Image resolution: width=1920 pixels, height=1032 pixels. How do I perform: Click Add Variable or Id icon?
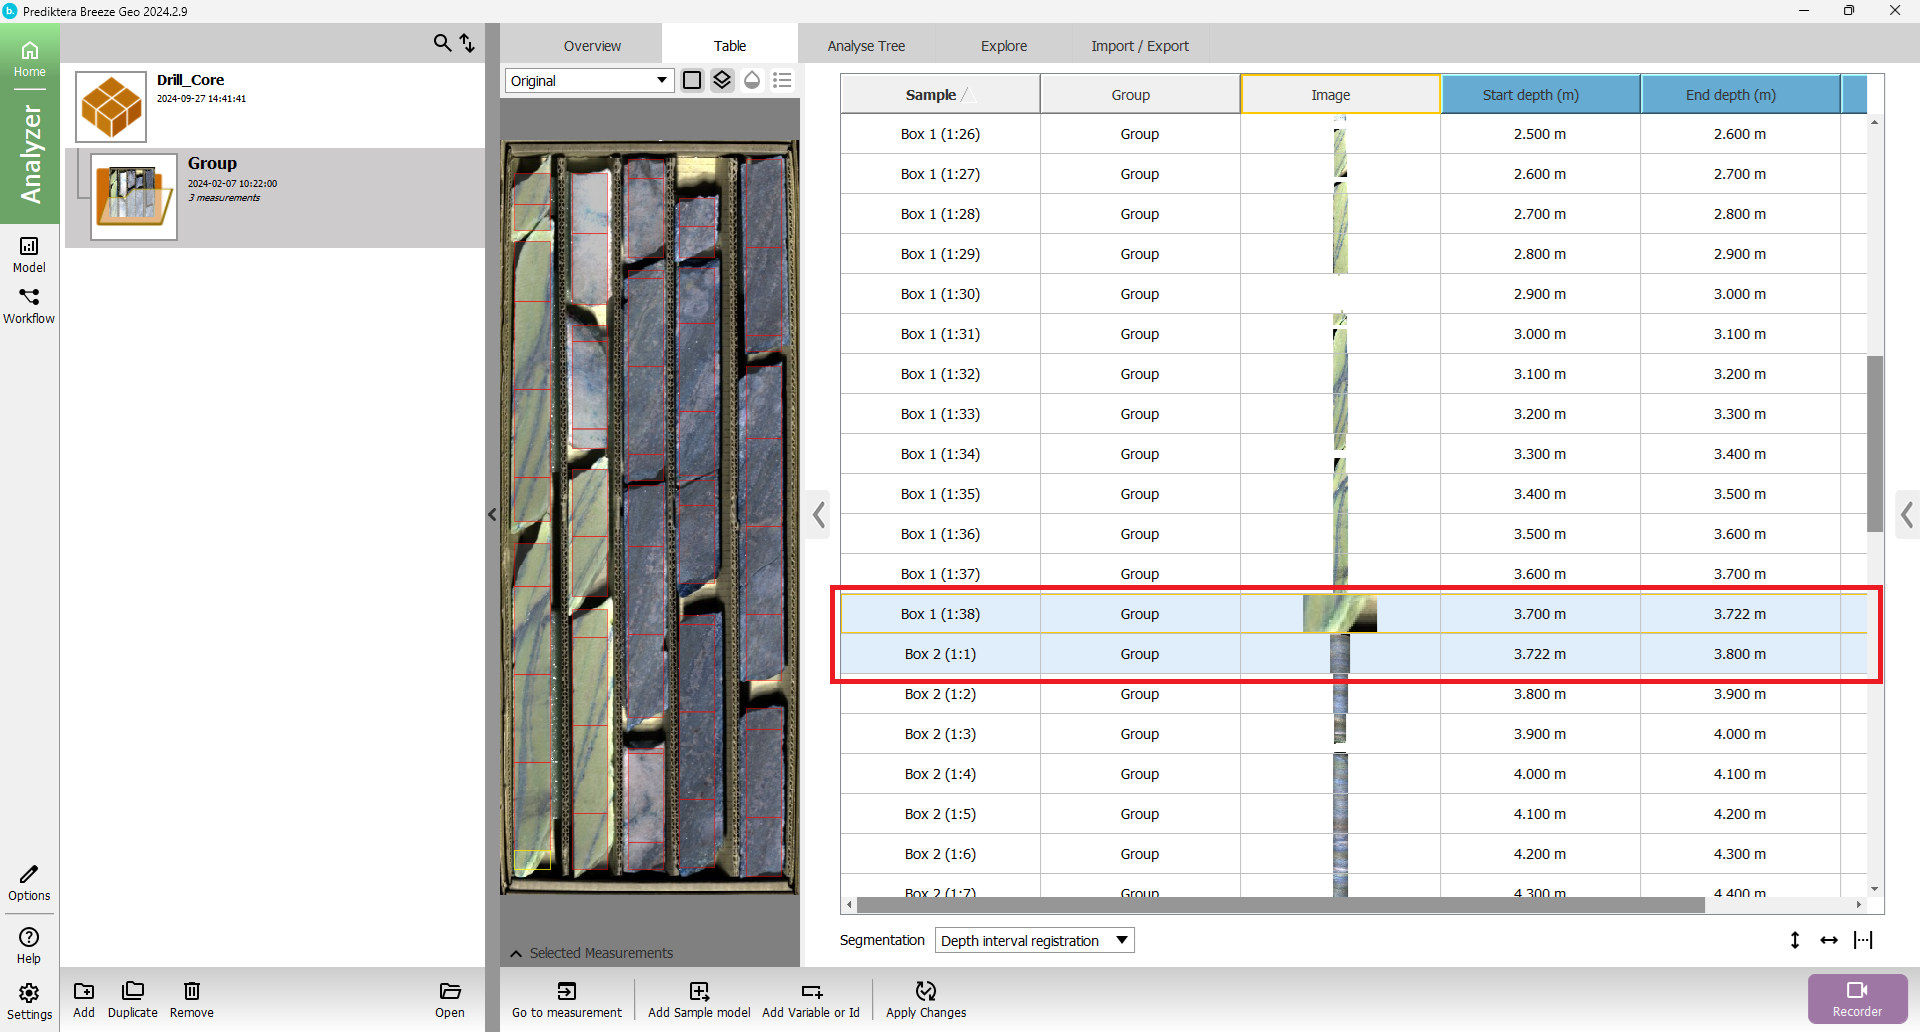point(811,991)
